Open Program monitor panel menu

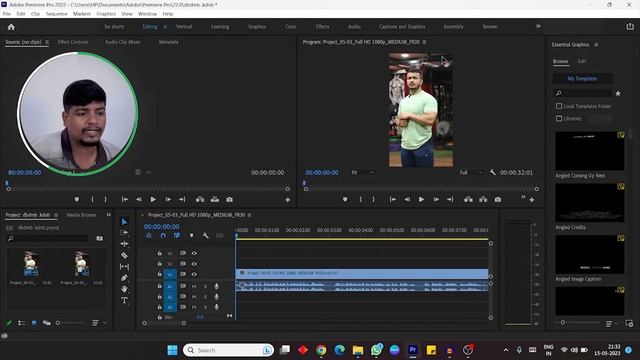(424, 42)
